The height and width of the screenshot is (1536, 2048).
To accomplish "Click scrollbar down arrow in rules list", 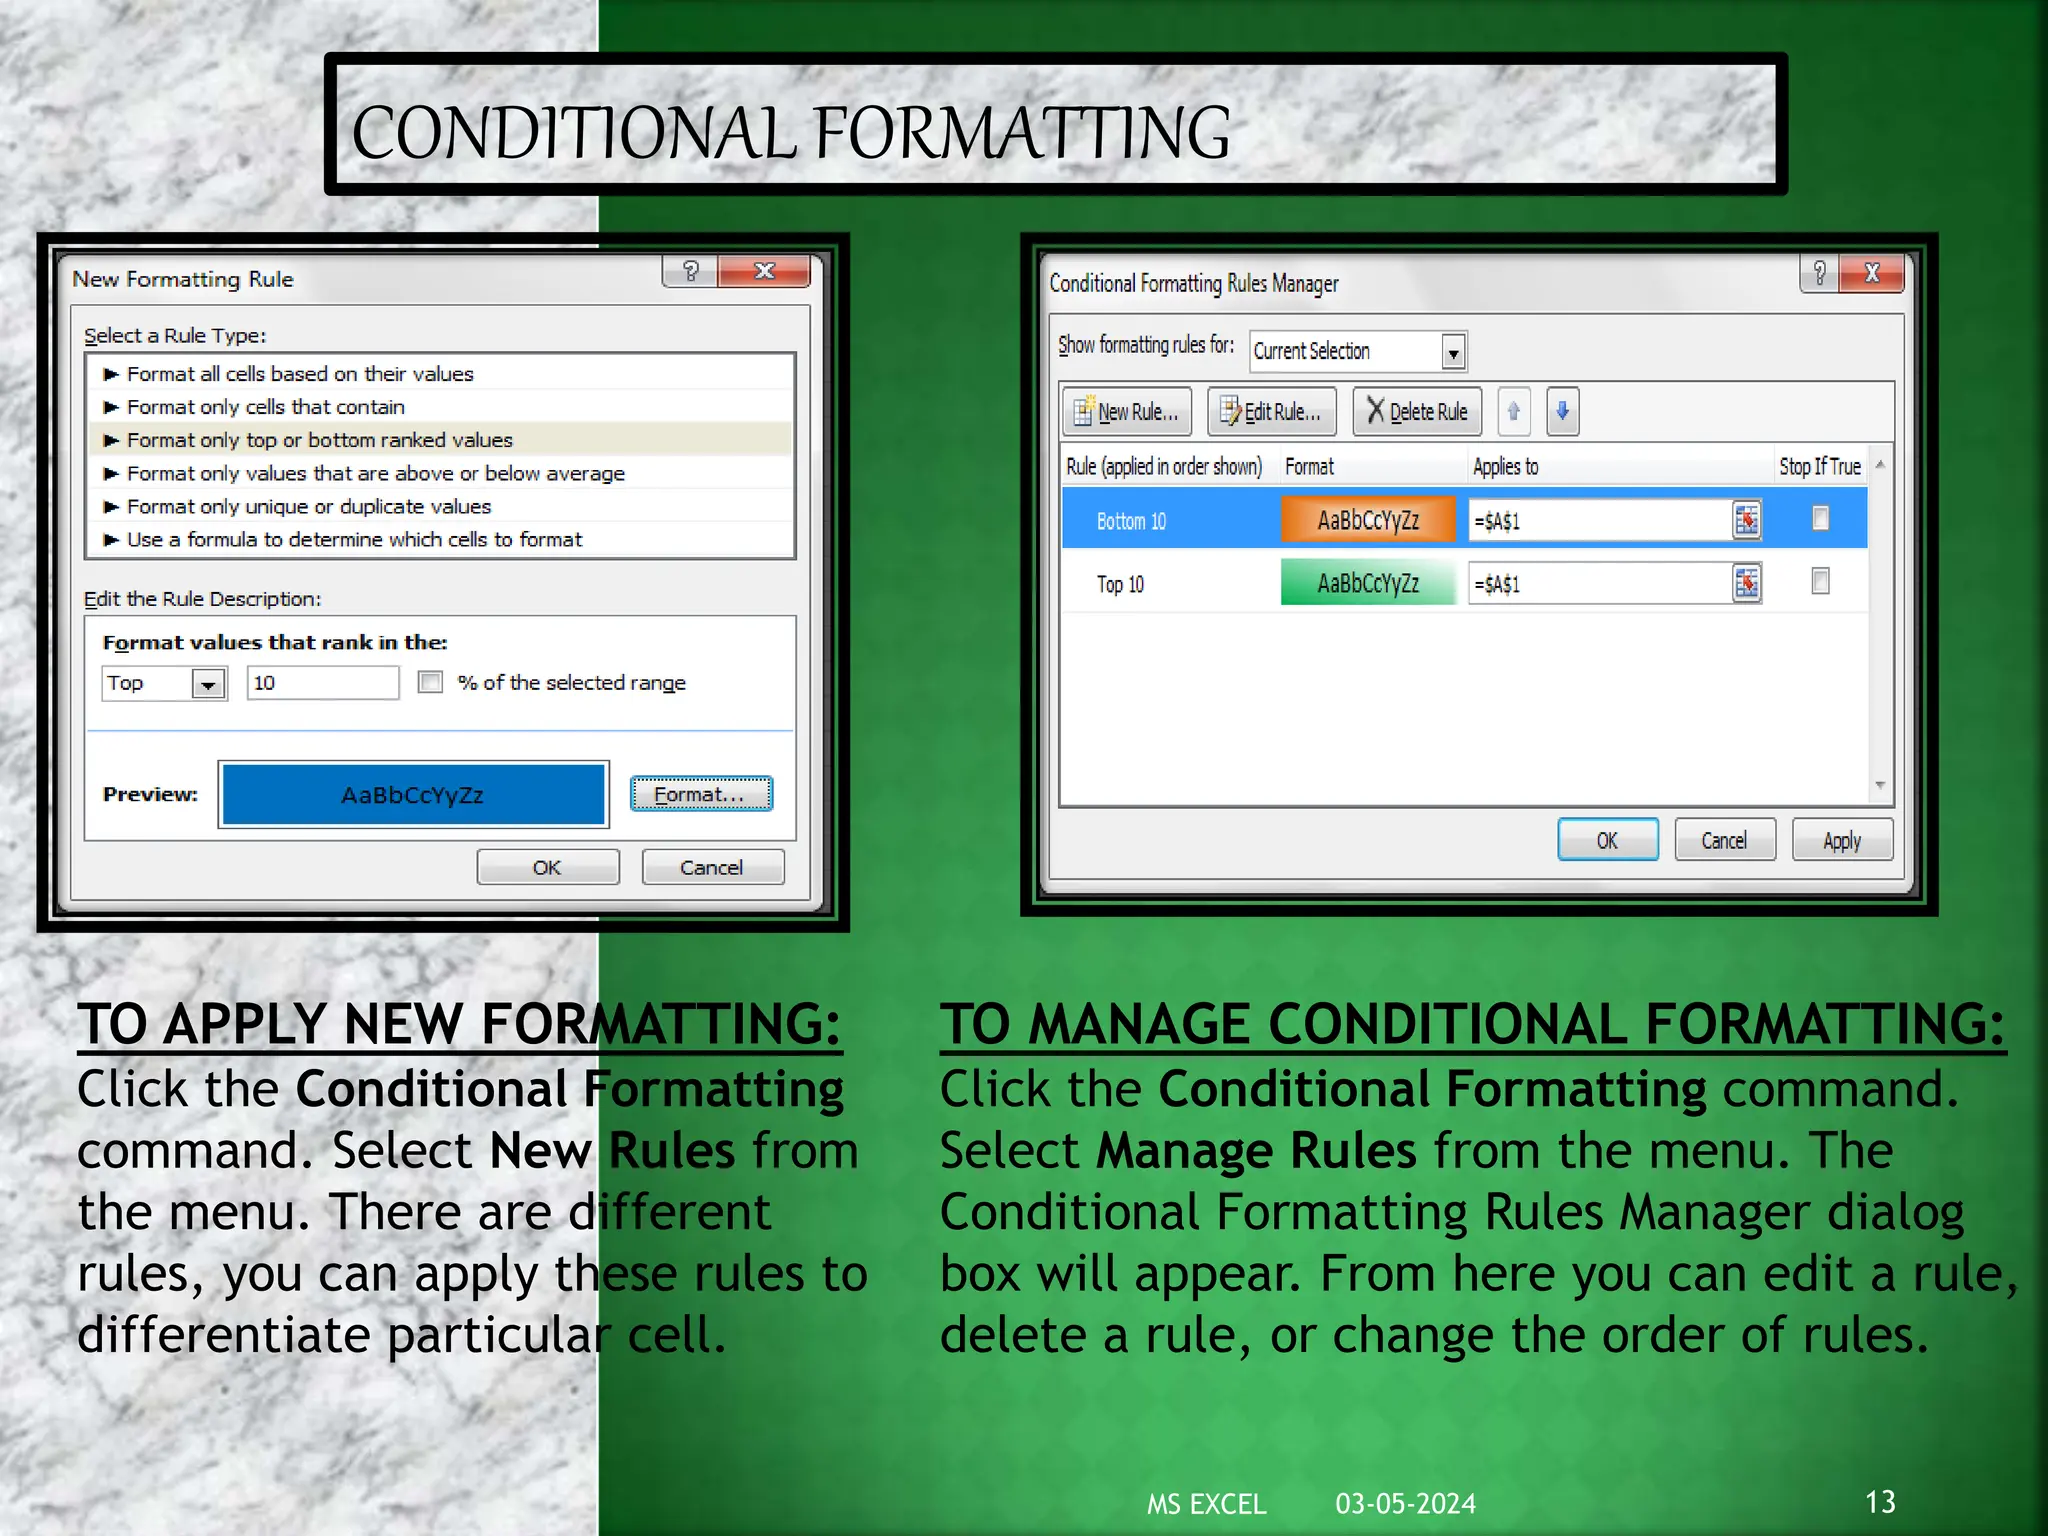I will point(1880,786).
